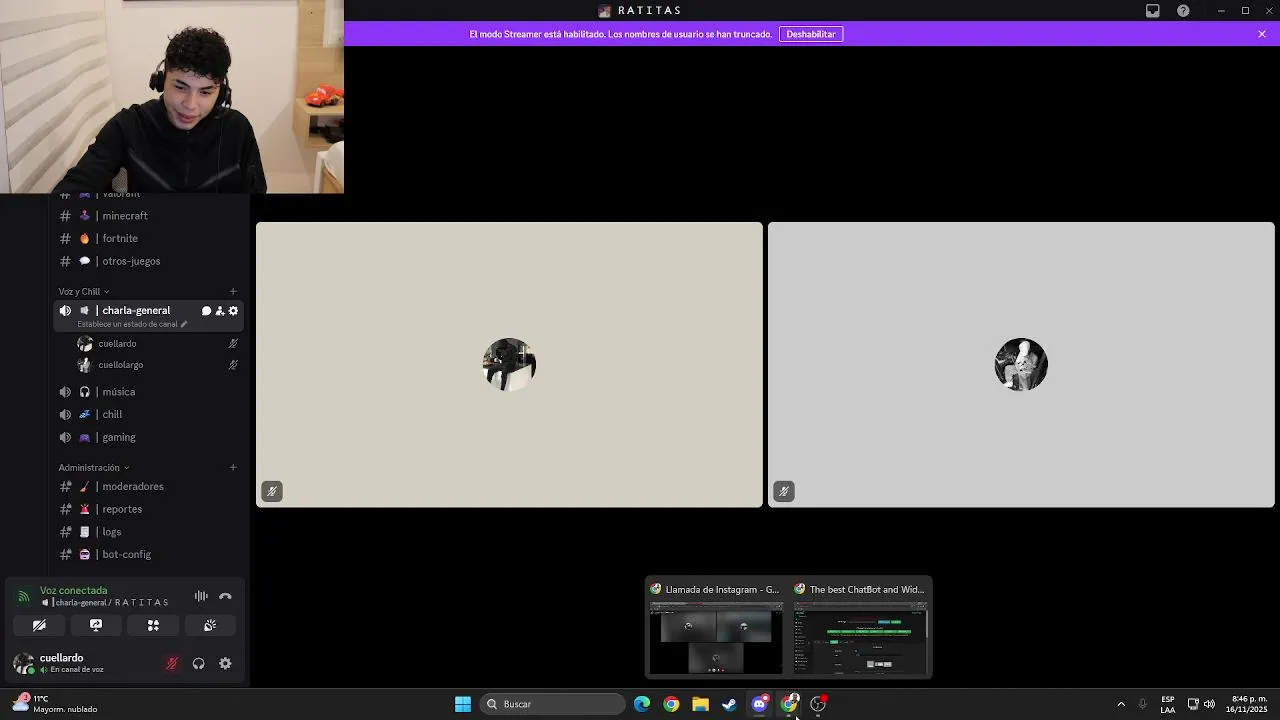Open first Chrome icon on taskbar
Screen dimensions: 1280x720
click(x=671, y=704)
